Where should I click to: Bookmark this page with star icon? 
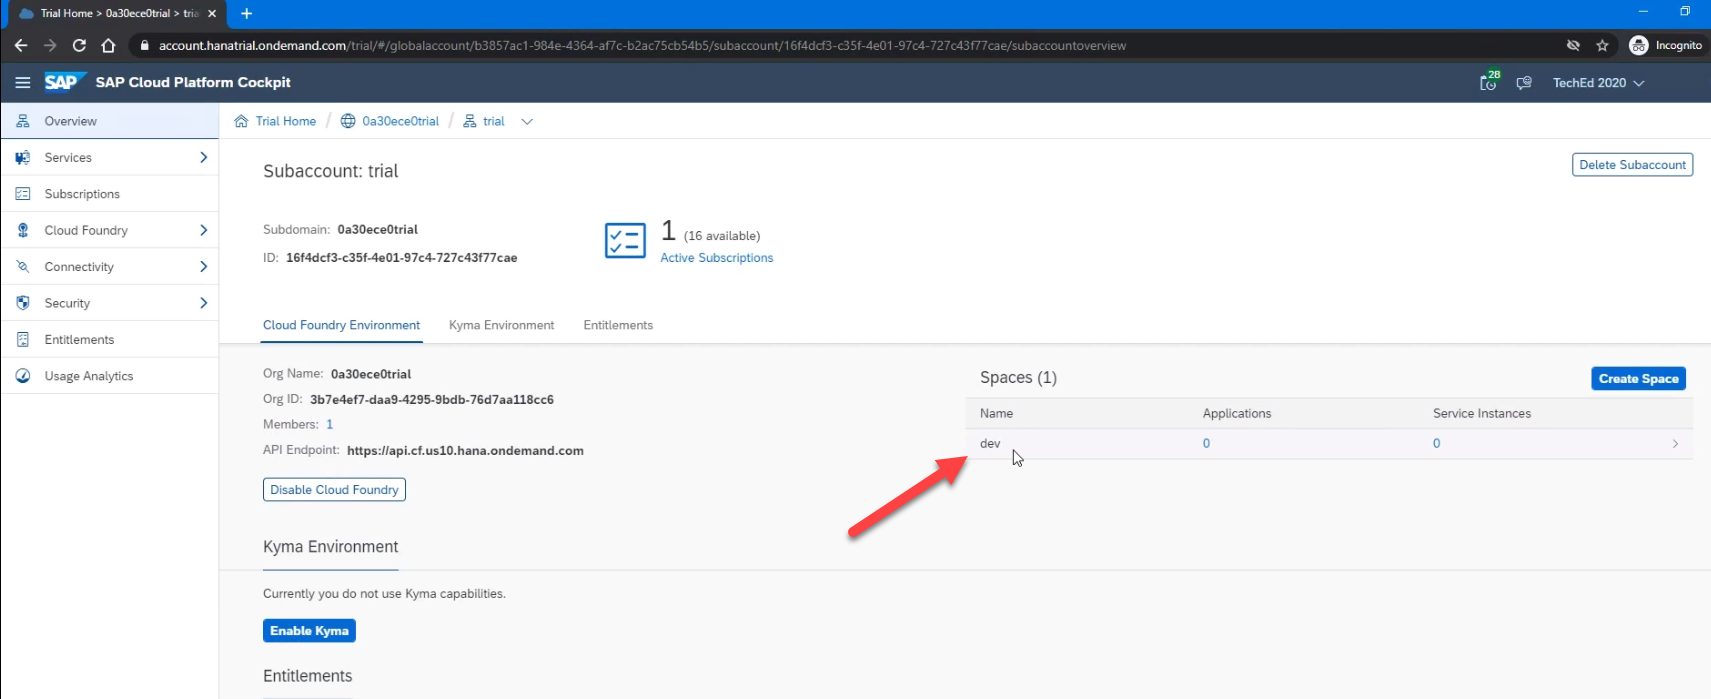(1602, 45)
